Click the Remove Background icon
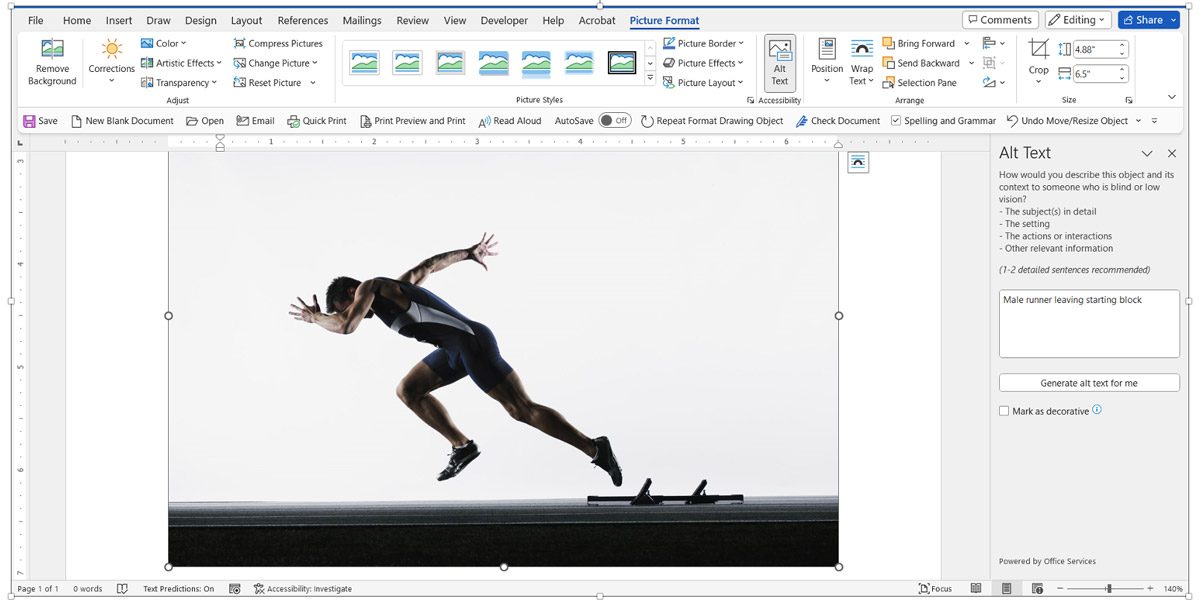Viewport: 1200px width, 600px height. 52,50
